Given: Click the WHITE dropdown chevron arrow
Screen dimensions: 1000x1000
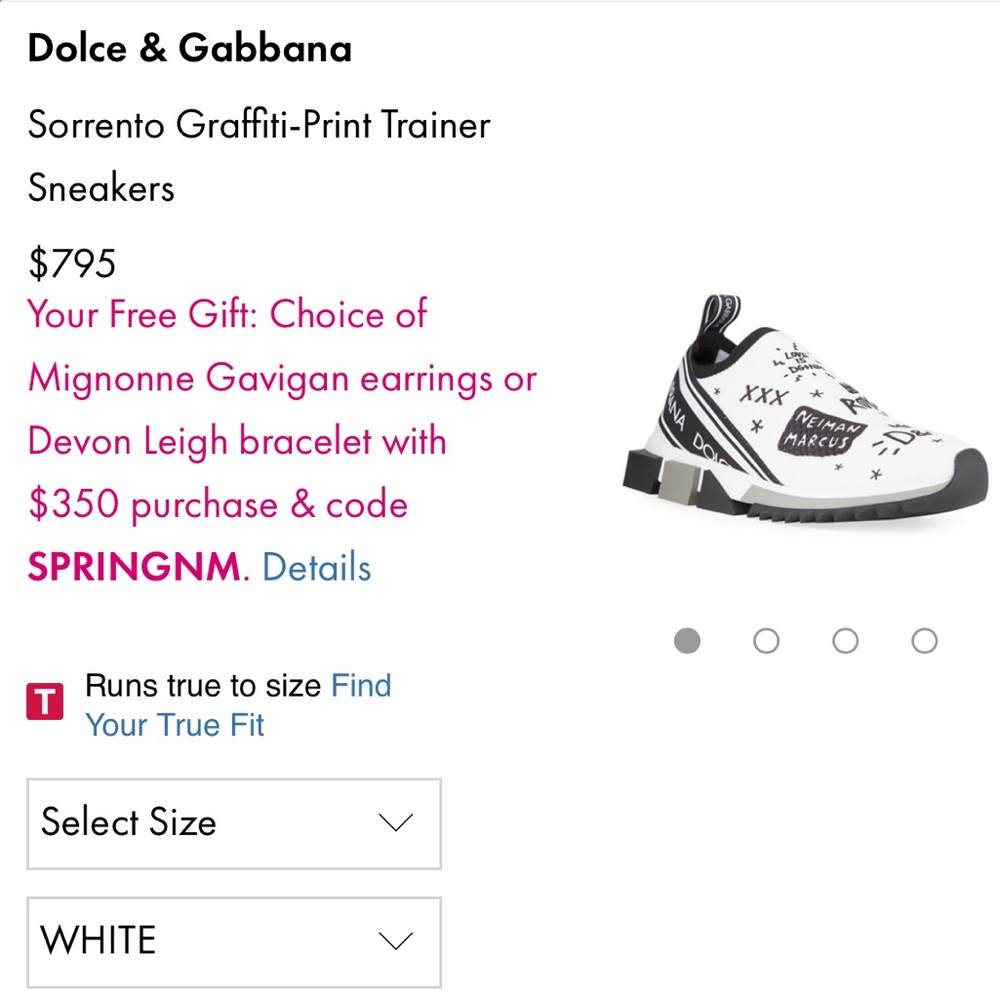Looking at the screenshot, I should 396,941.
